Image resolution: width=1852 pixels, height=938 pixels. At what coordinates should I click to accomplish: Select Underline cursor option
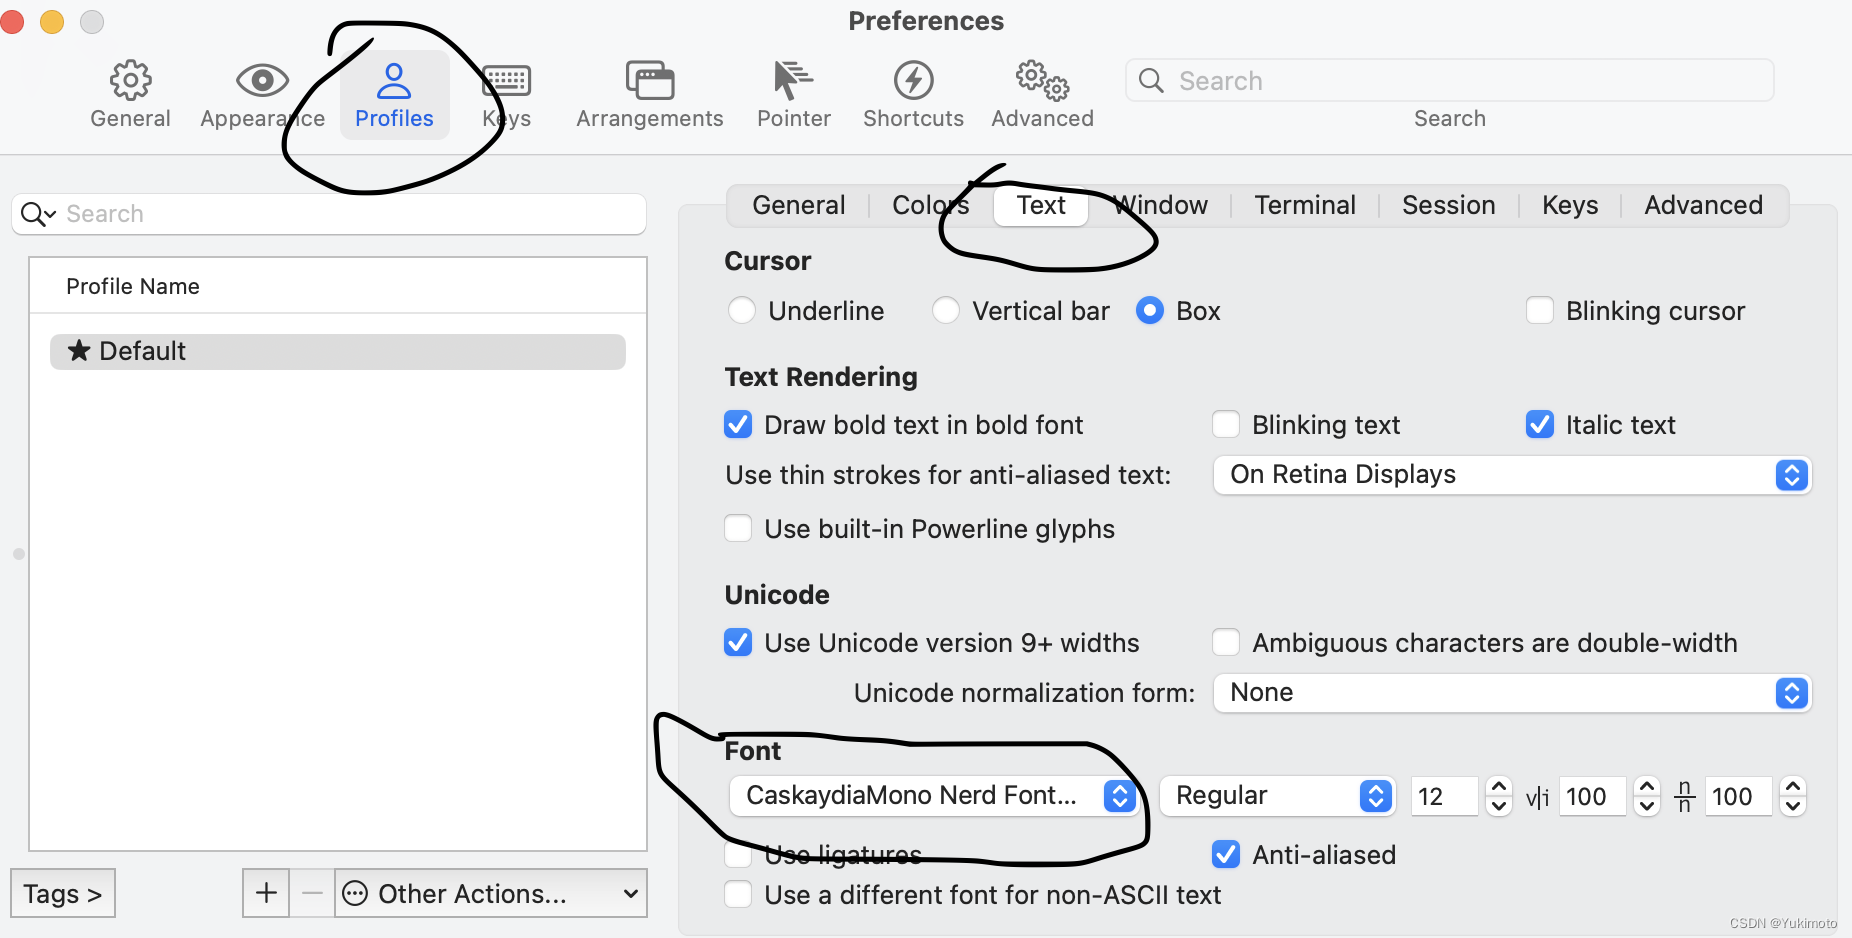pyautogui.click(x=742, y=310)
